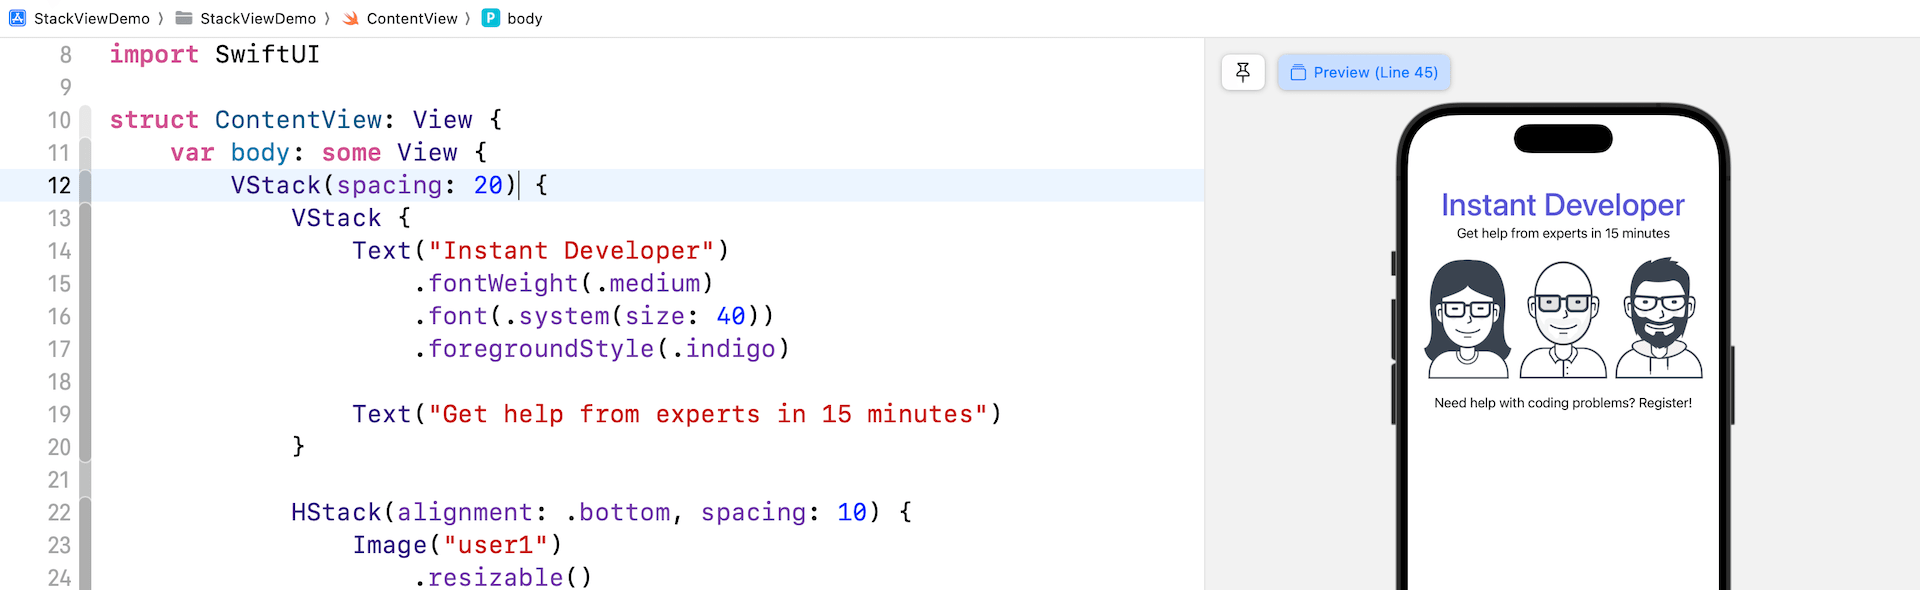This screenshot has width=1920, height=590.
Task: Click the '.bottom' alignment value
Action: pyautogui.click(x=617, y=512)
